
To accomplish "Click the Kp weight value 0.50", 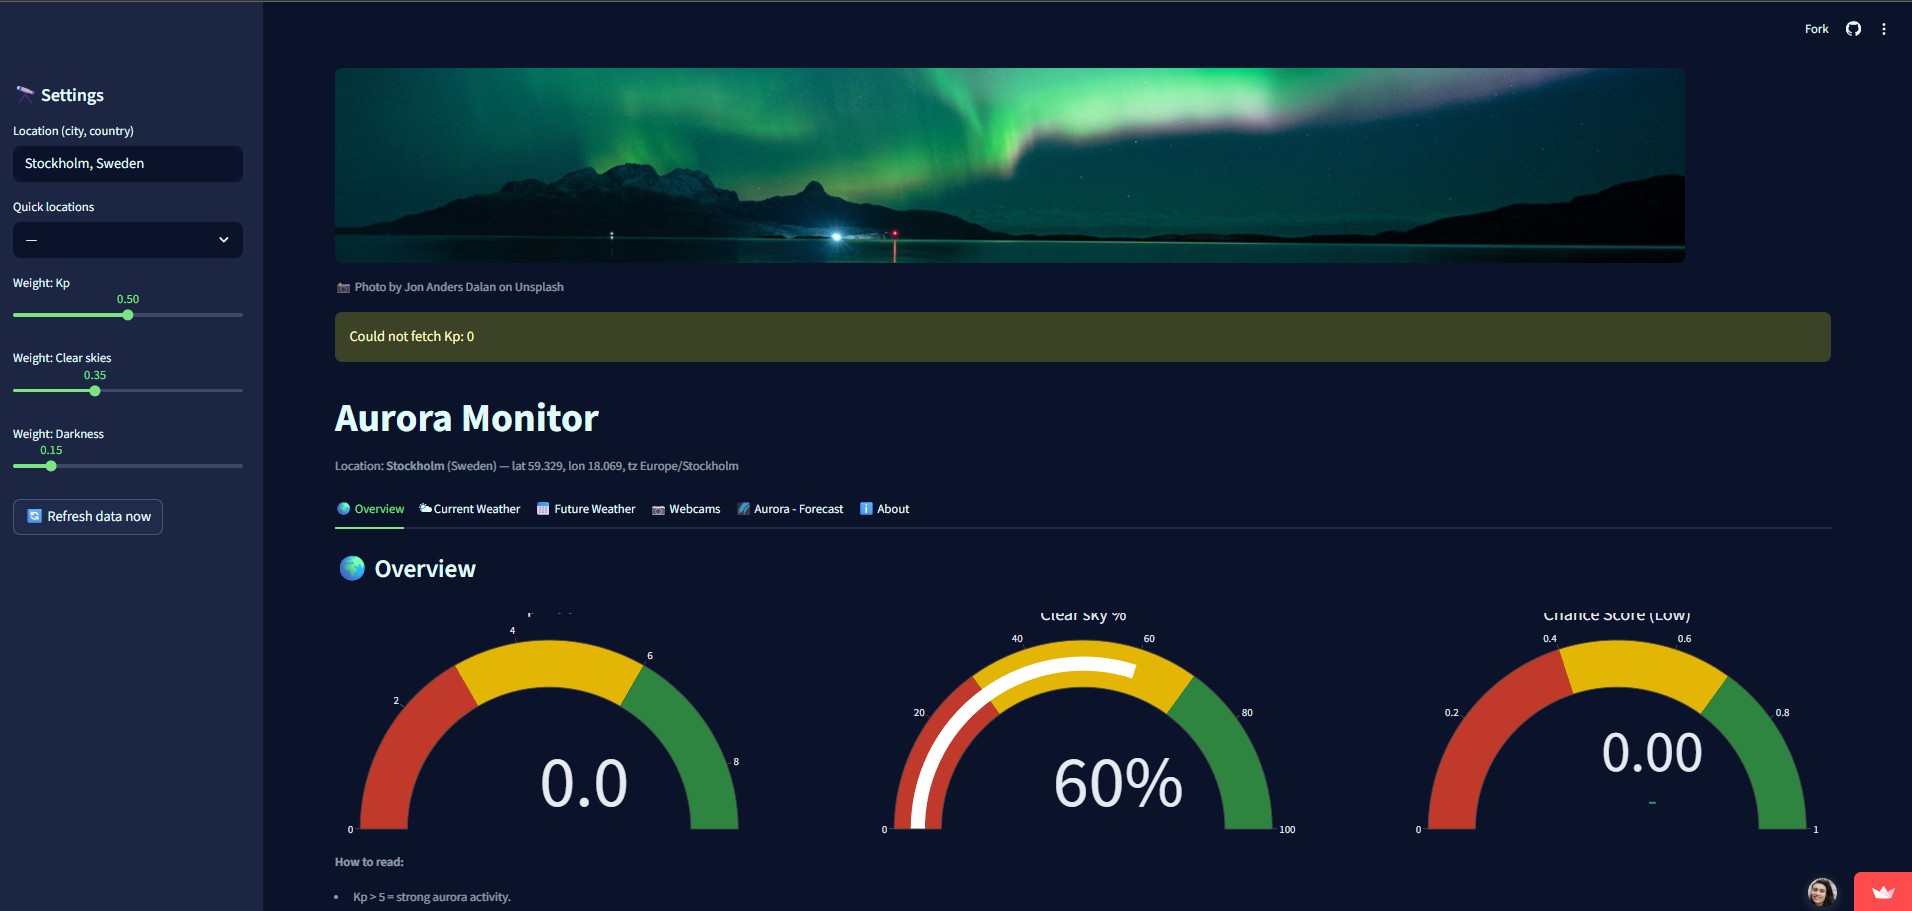I will pyautogui.click(x=128, y=299).
